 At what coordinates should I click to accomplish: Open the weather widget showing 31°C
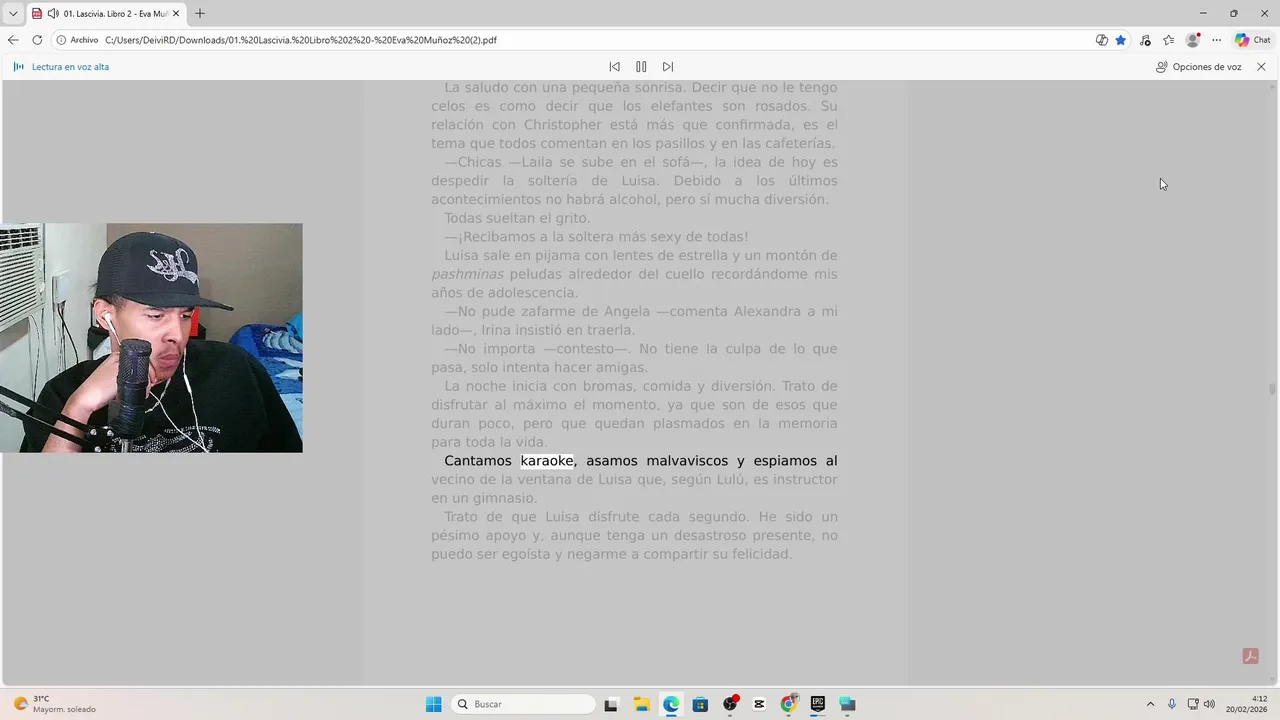[x=55, y=704]
